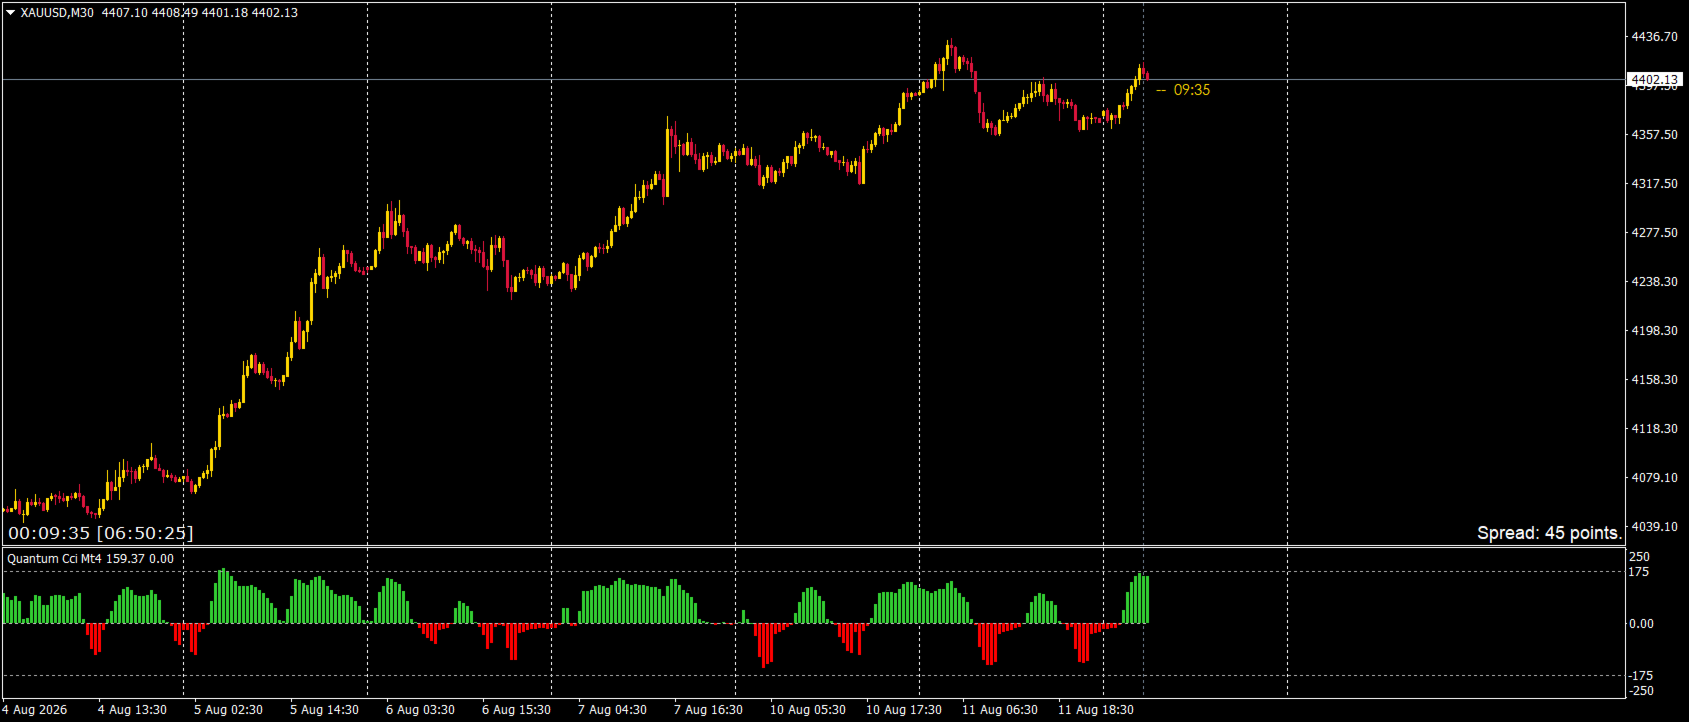Viewport: 1689px width, 722px height.
Task: Click the 4039.10 price scale label
Action: tap(1654, 527)
